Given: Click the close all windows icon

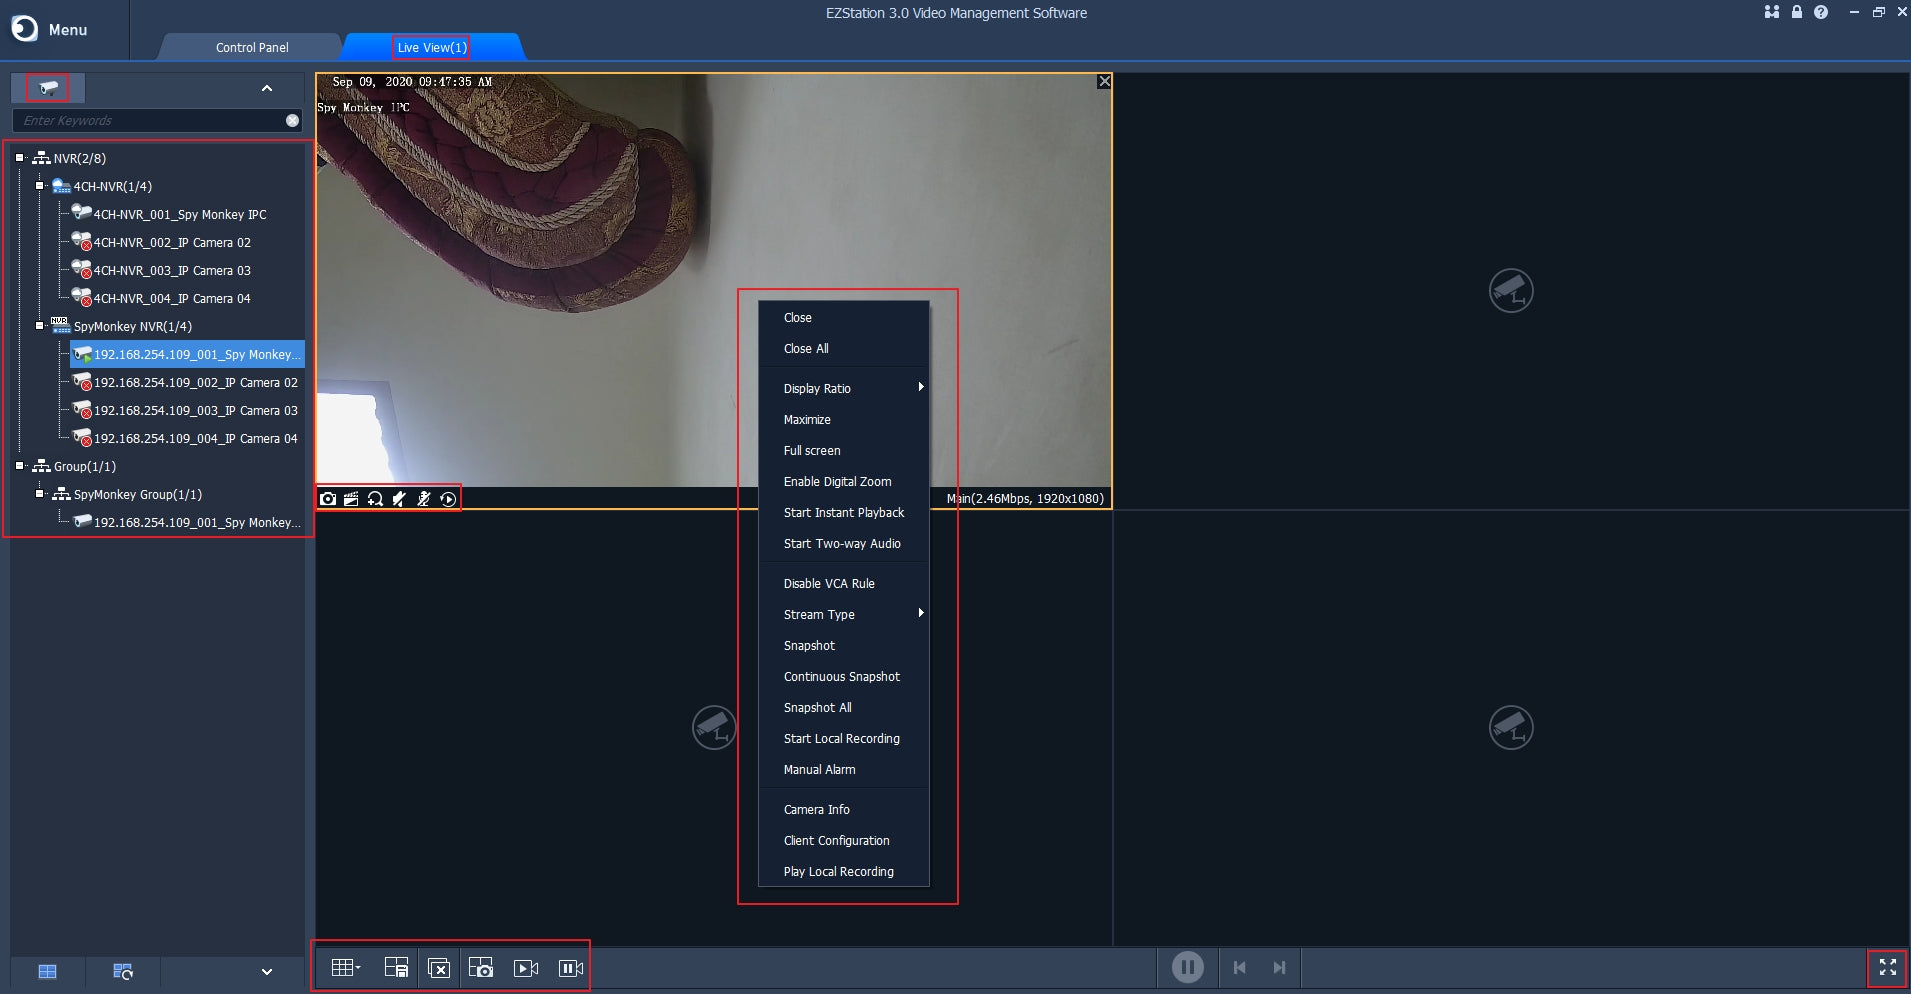Looking at the screenshot, I should (439, 968).
